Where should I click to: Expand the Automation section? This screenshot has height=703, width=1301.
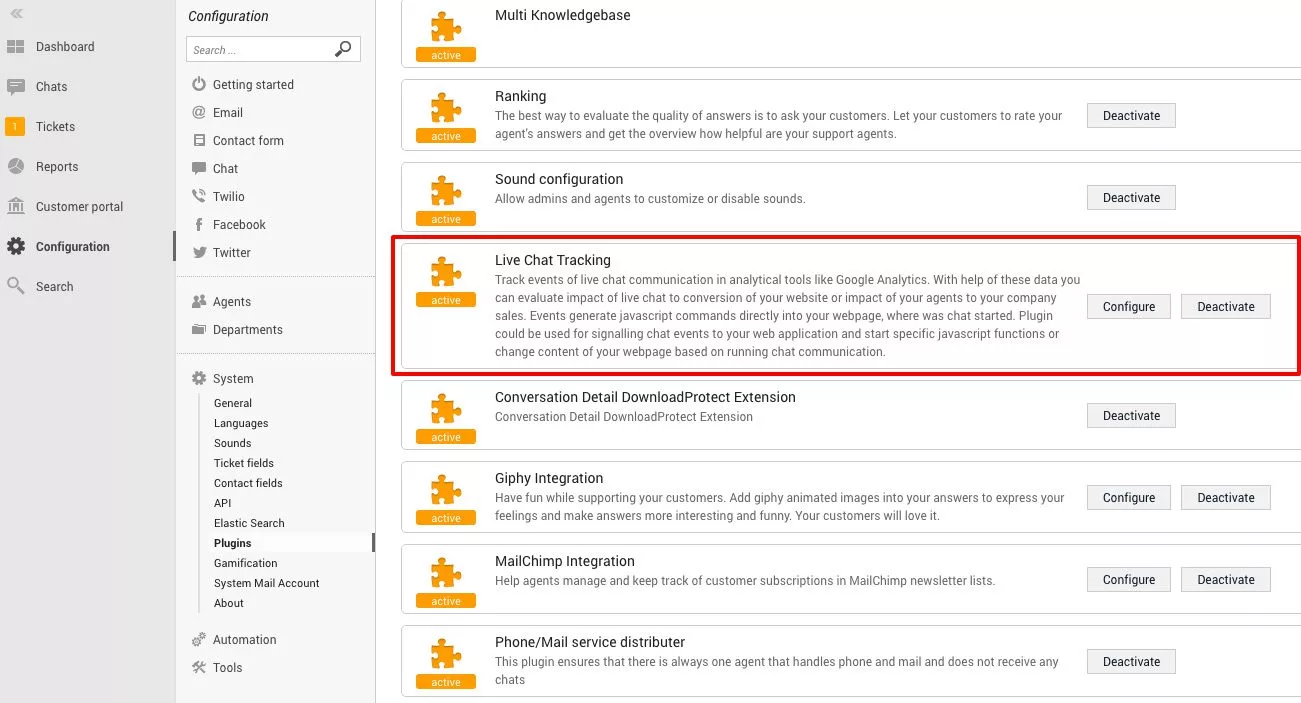[x=243, y=639]
